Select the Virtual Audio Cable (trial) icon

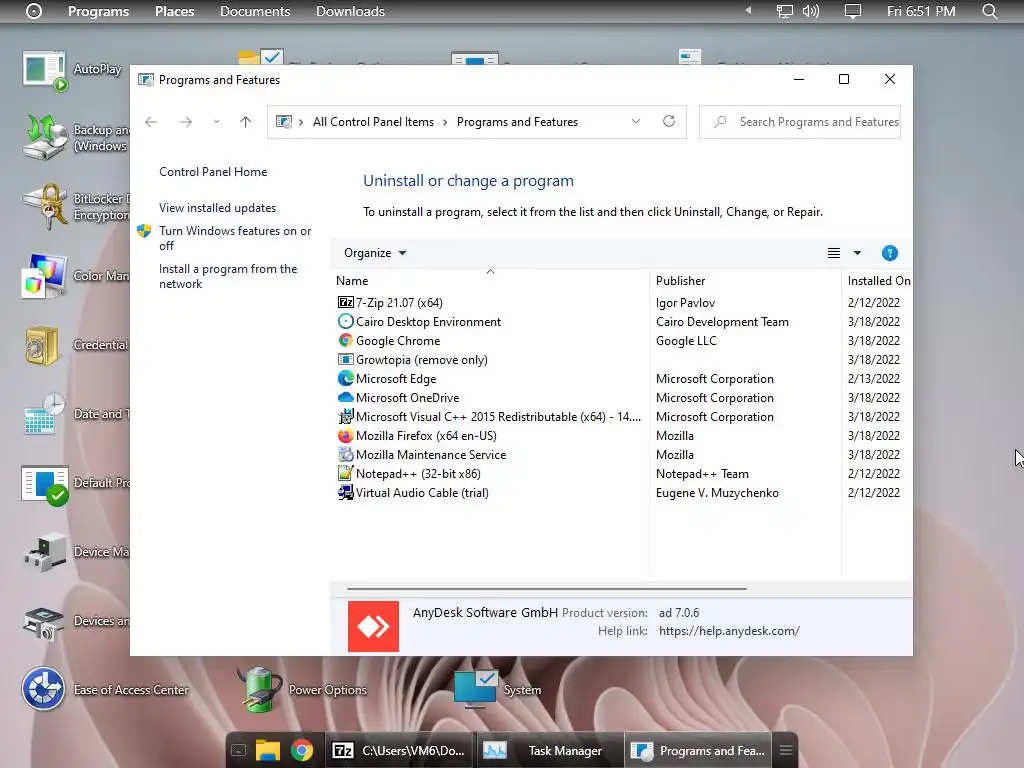pos(345,492)
